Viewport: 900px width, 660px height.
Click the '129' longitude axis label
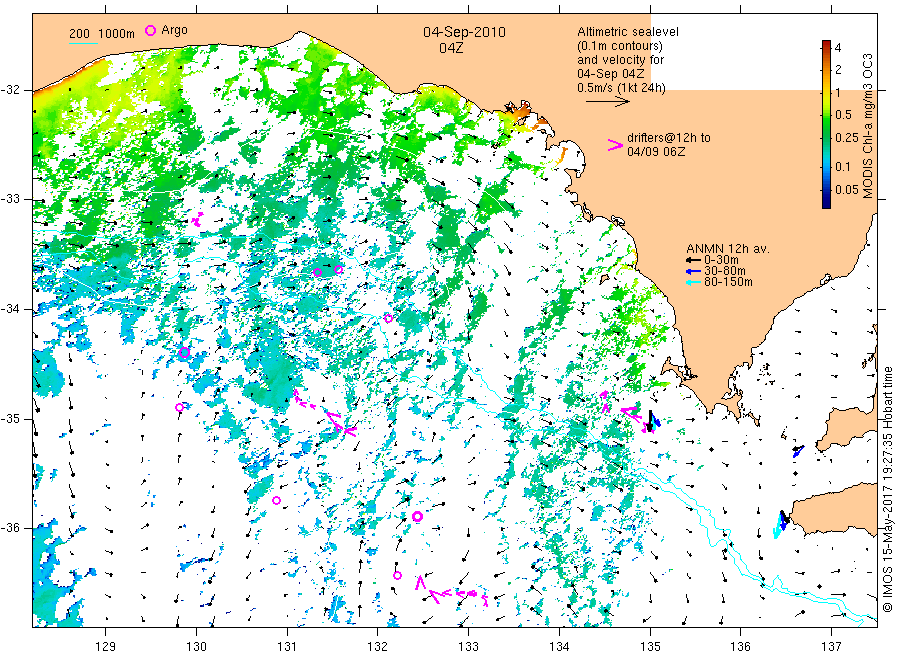click(106, 647)
